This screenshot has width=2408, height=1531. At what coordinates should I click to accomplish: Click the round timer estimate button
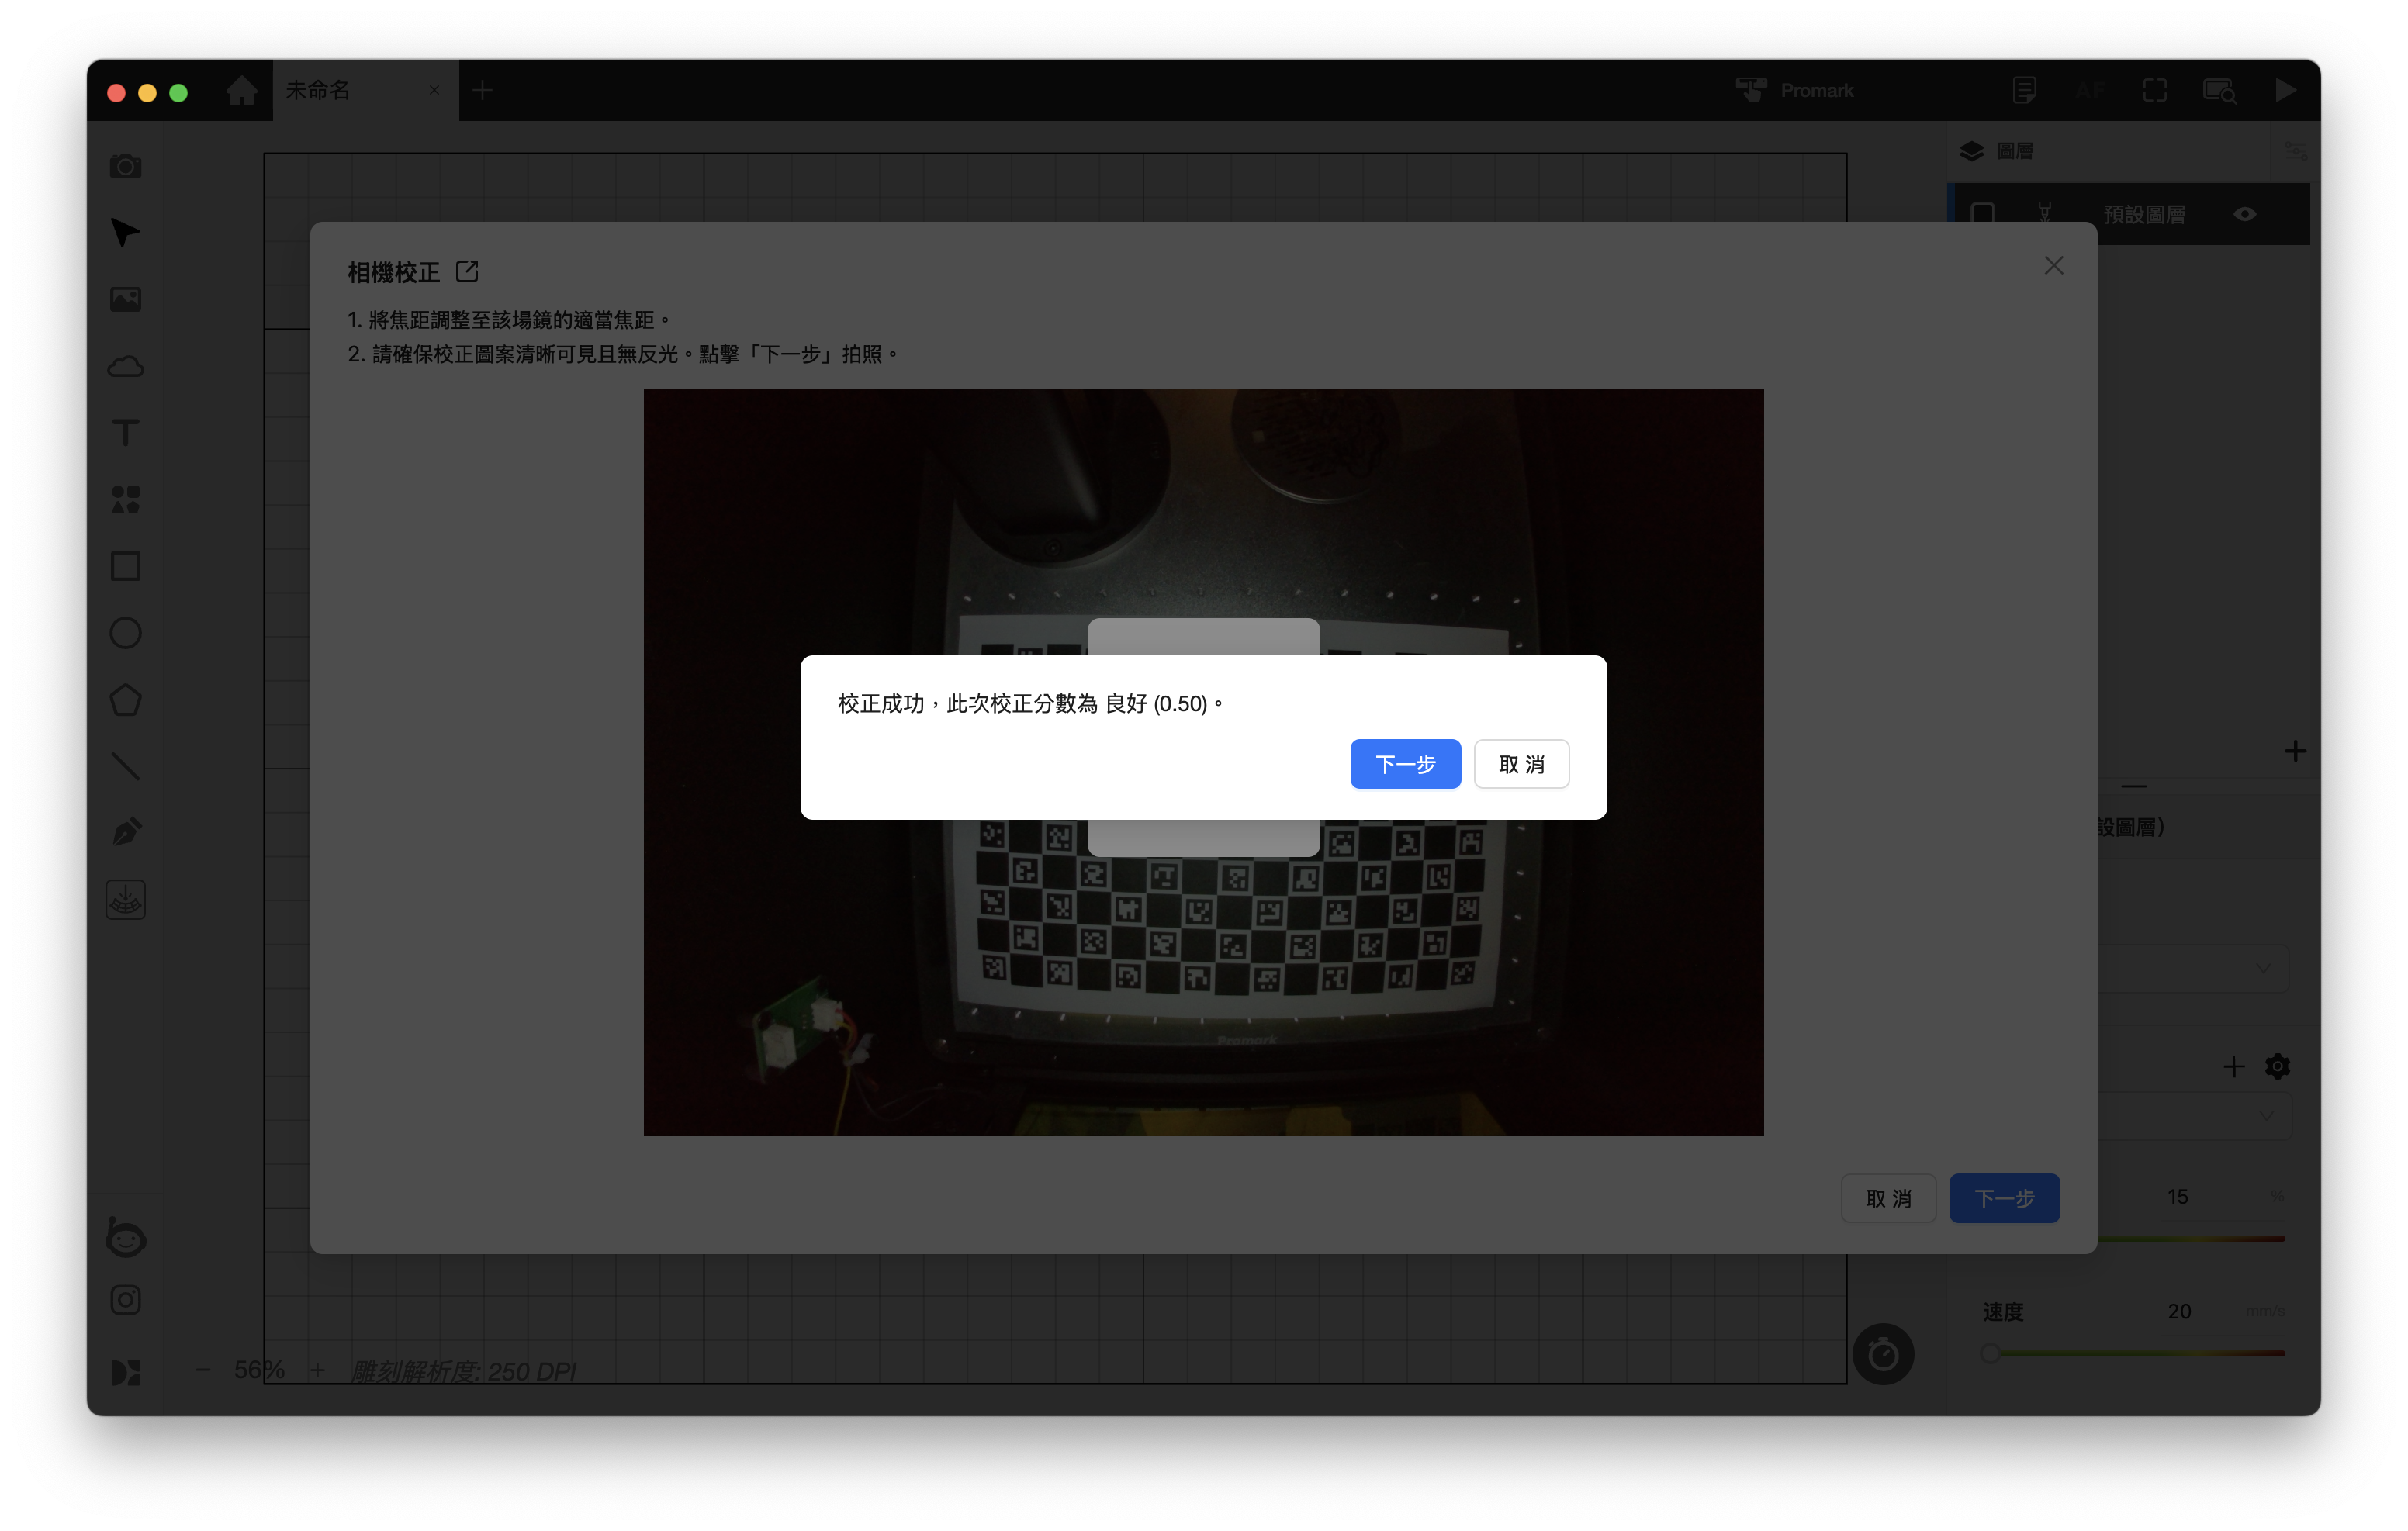coord(1883,1354)
